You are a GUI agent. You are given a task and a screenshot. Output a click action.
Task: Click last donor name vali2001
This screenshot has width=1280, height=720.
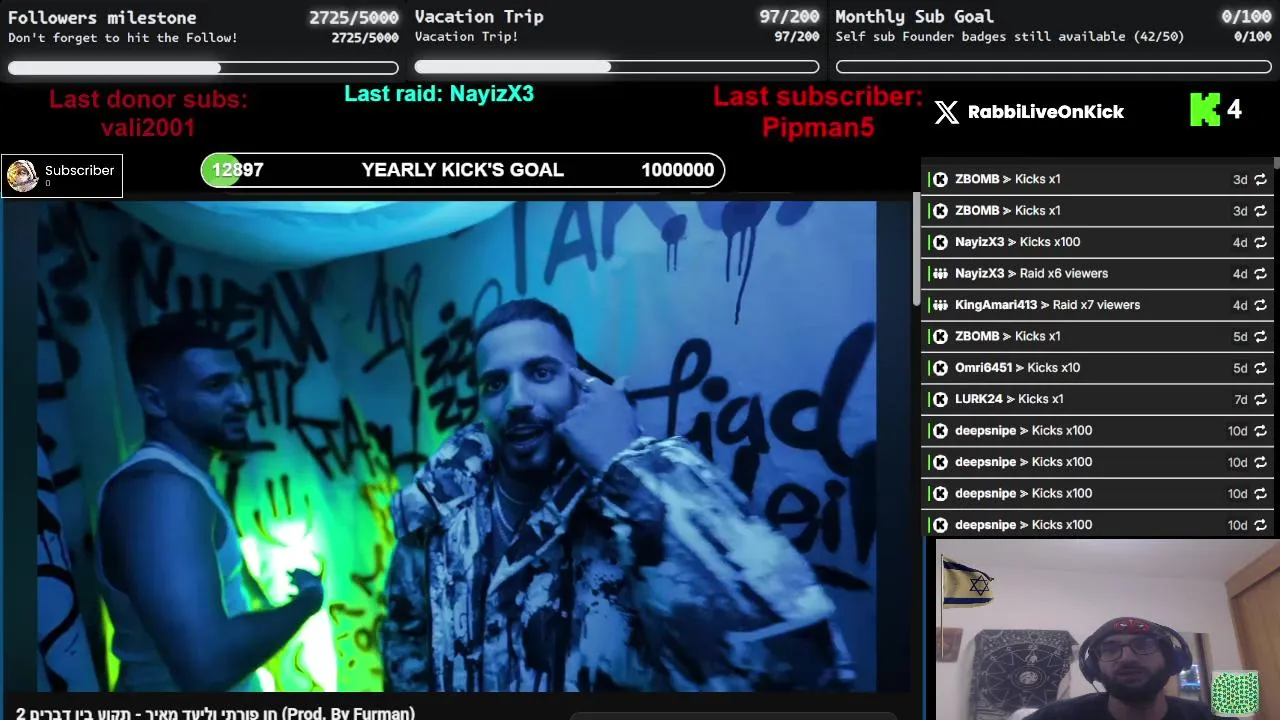pos(148,128)
